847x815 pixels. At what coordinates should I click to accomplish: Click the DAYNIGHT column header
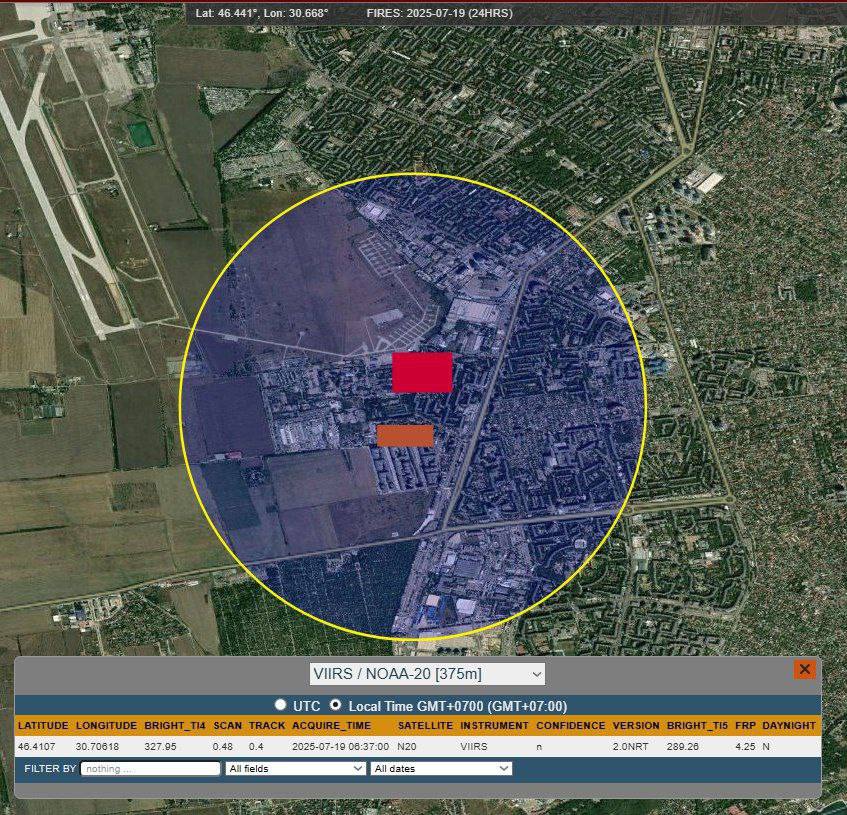pos(789,725)
